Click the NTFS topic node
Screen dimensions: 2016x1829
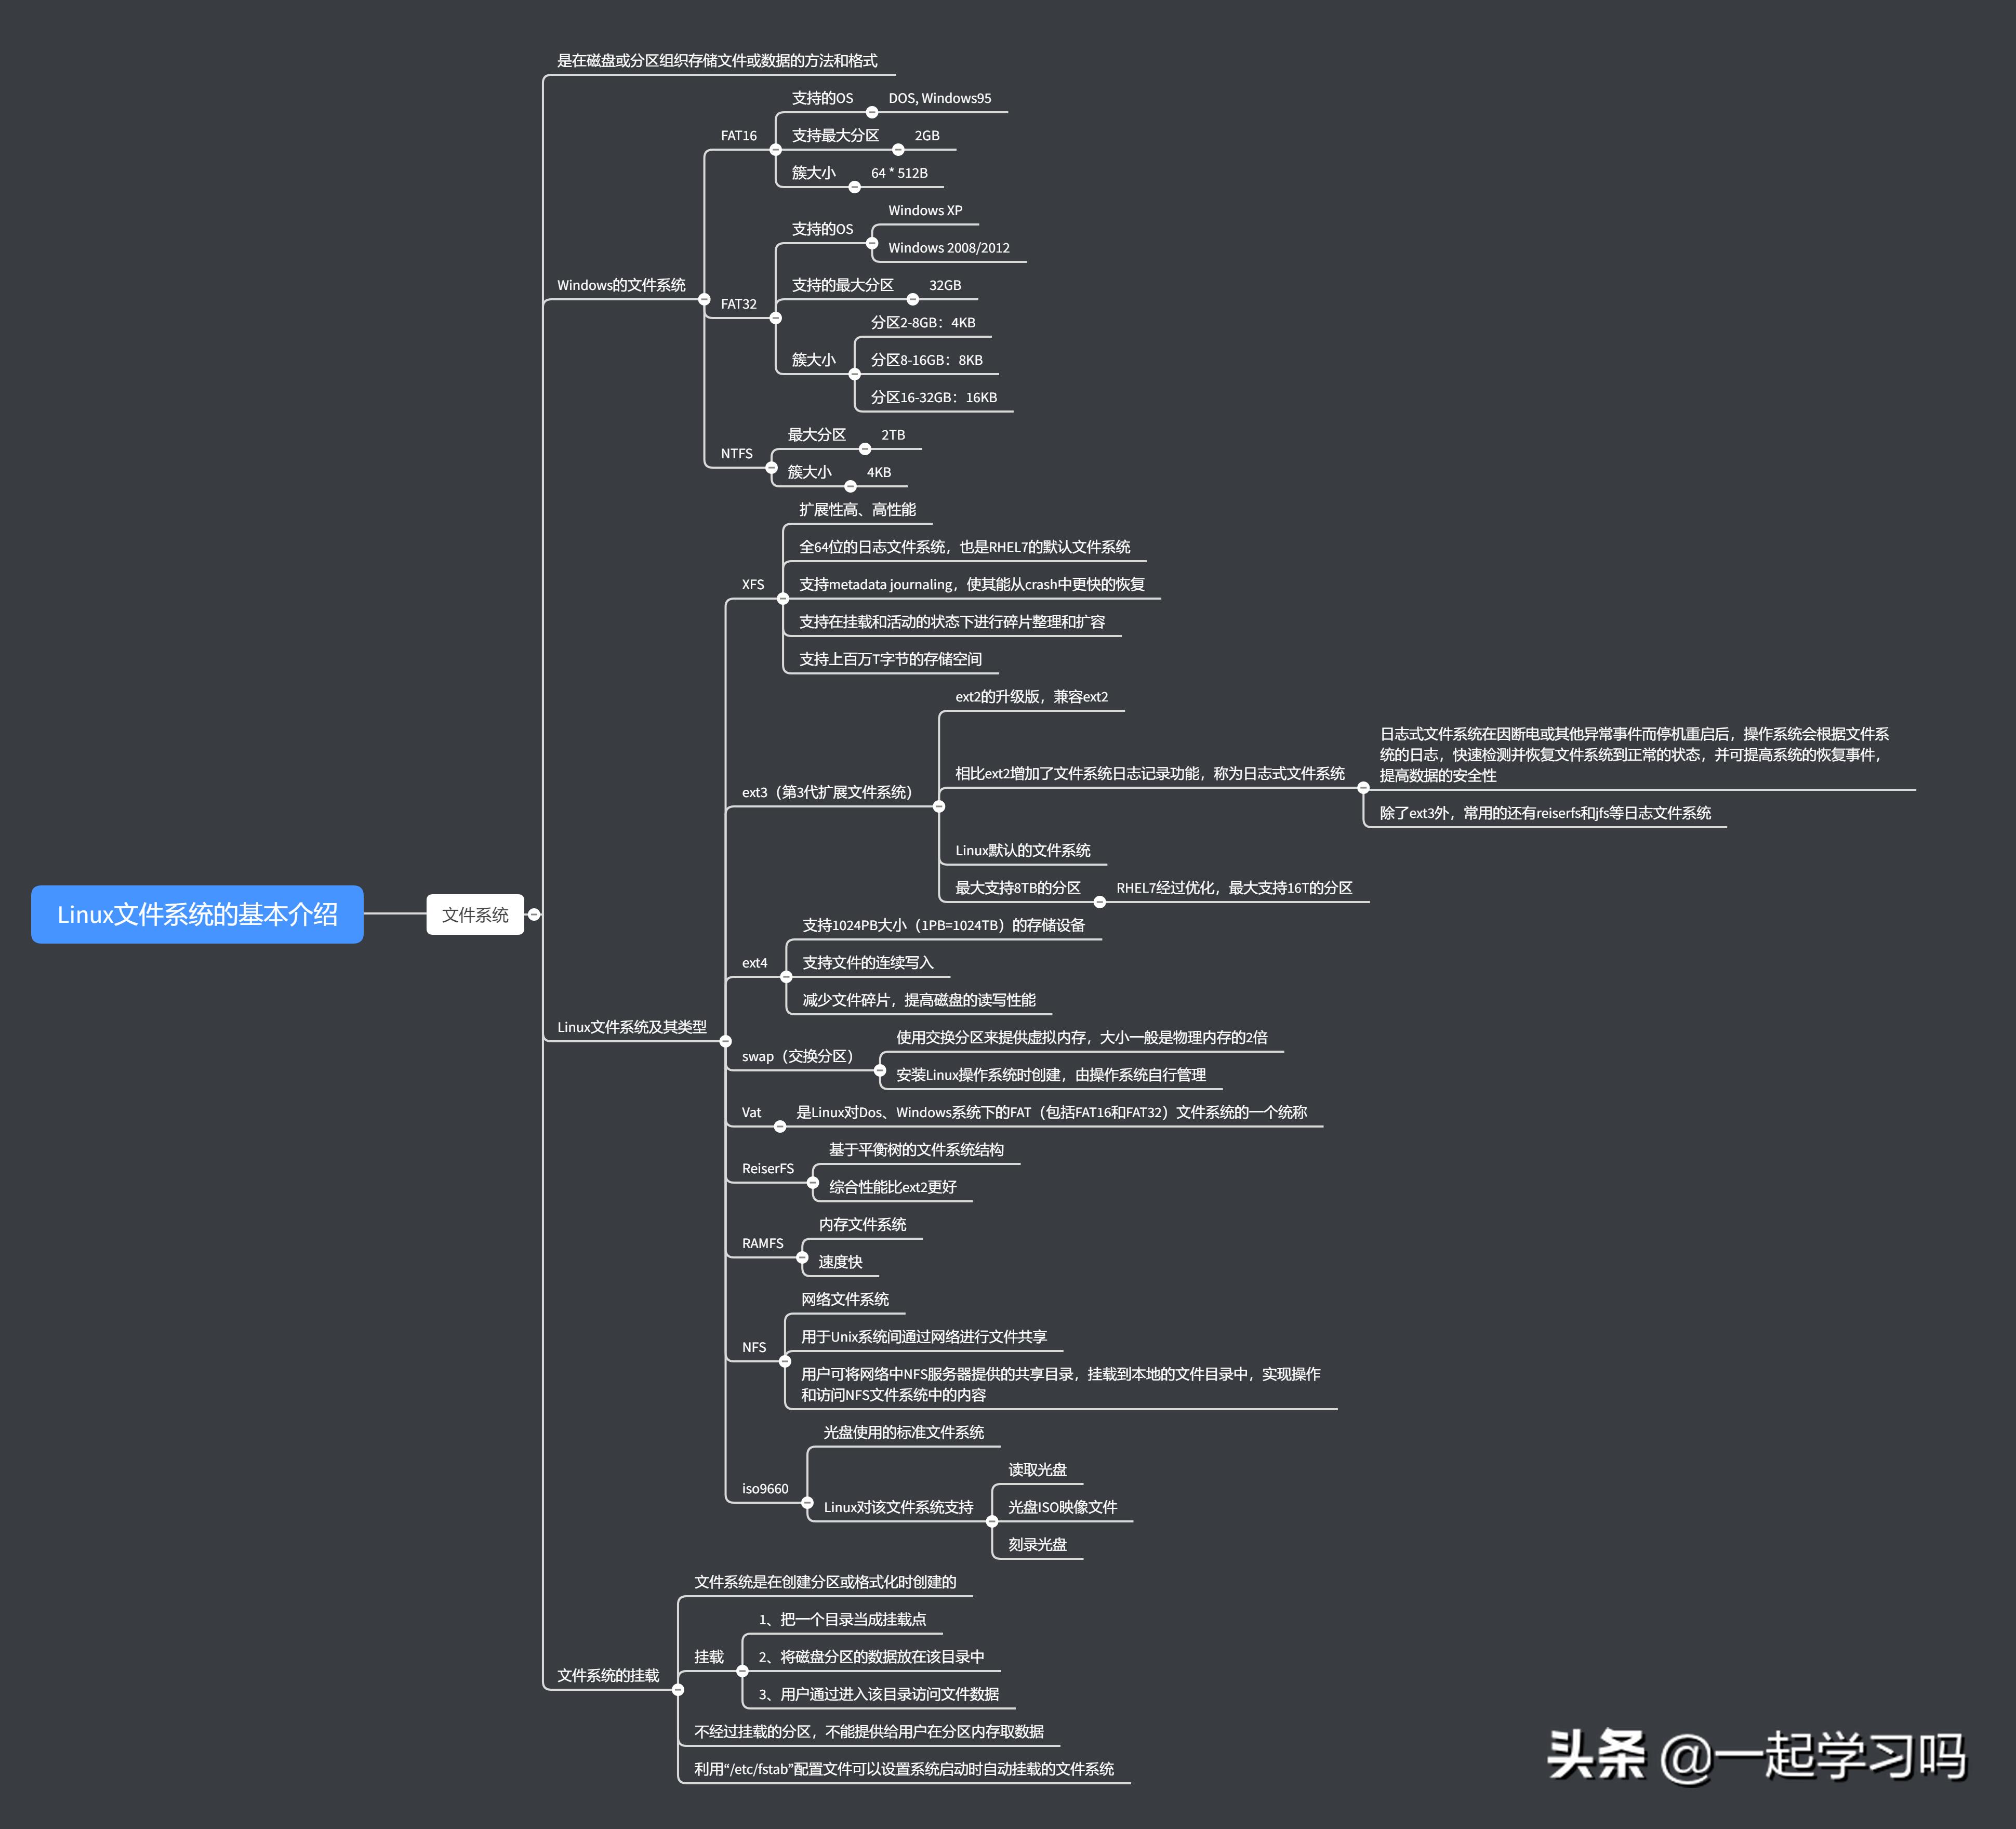click(736, 453)
